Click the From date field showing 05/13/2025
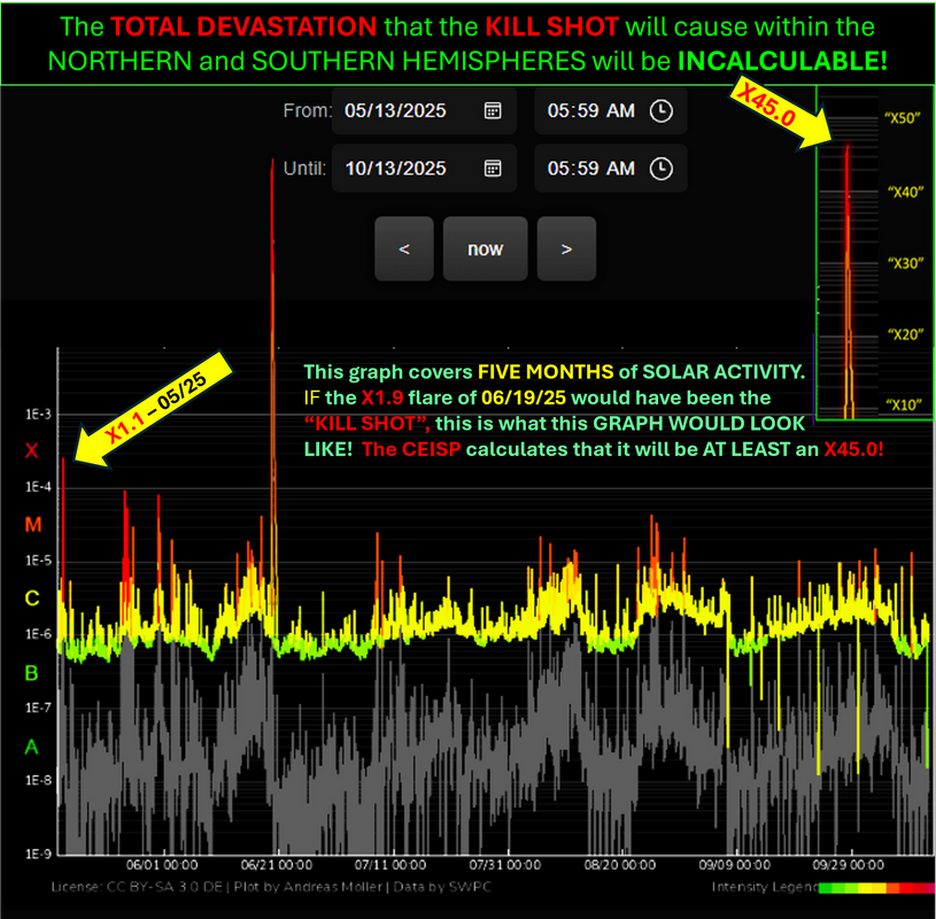Image resolution: width=936 pixels, height=919 pixels. tap(396, 111)
